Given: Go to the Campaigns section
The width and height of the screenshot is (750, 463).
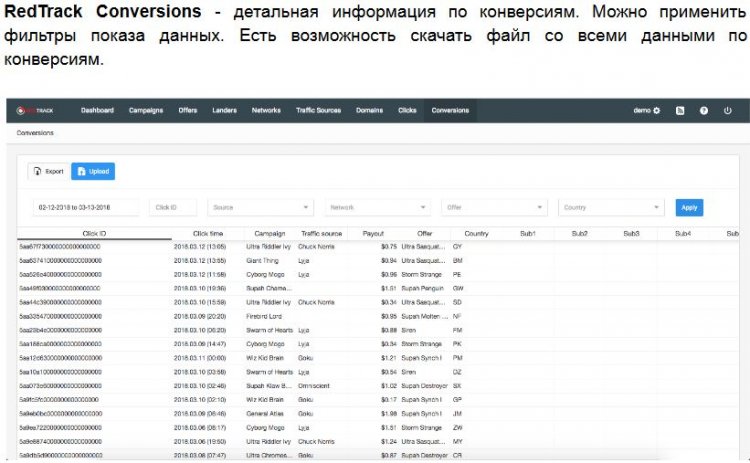Looking at the screenshot, I should 146,110.
